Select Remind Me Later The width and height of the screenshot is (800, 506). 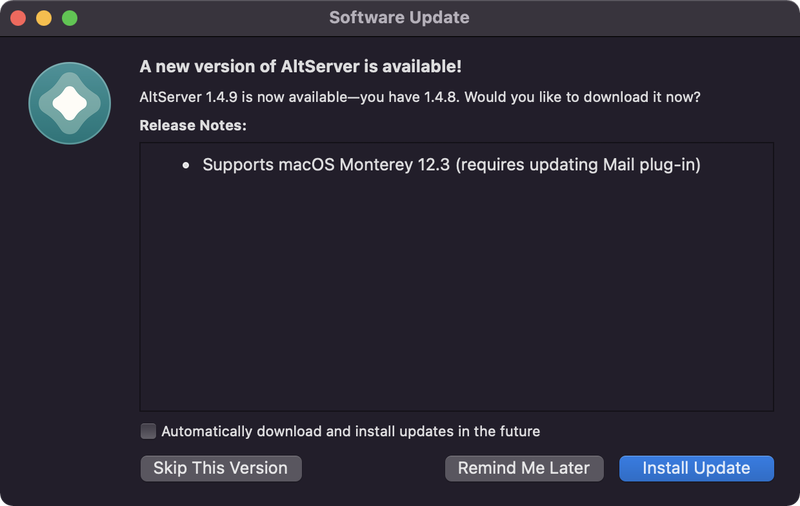pyautogui.click(x=524, y=468)
